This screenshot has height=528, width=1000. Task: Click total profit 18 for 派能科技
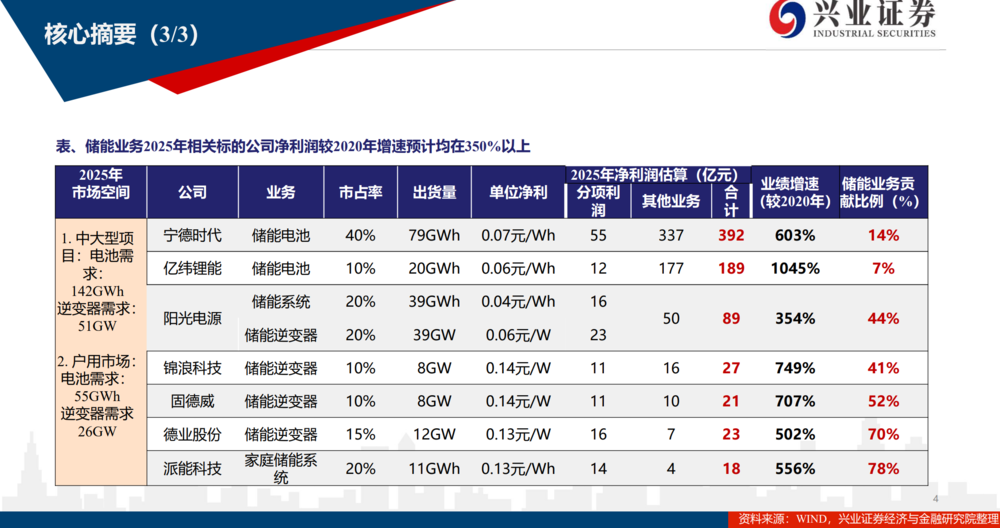[x=731, y=469]
